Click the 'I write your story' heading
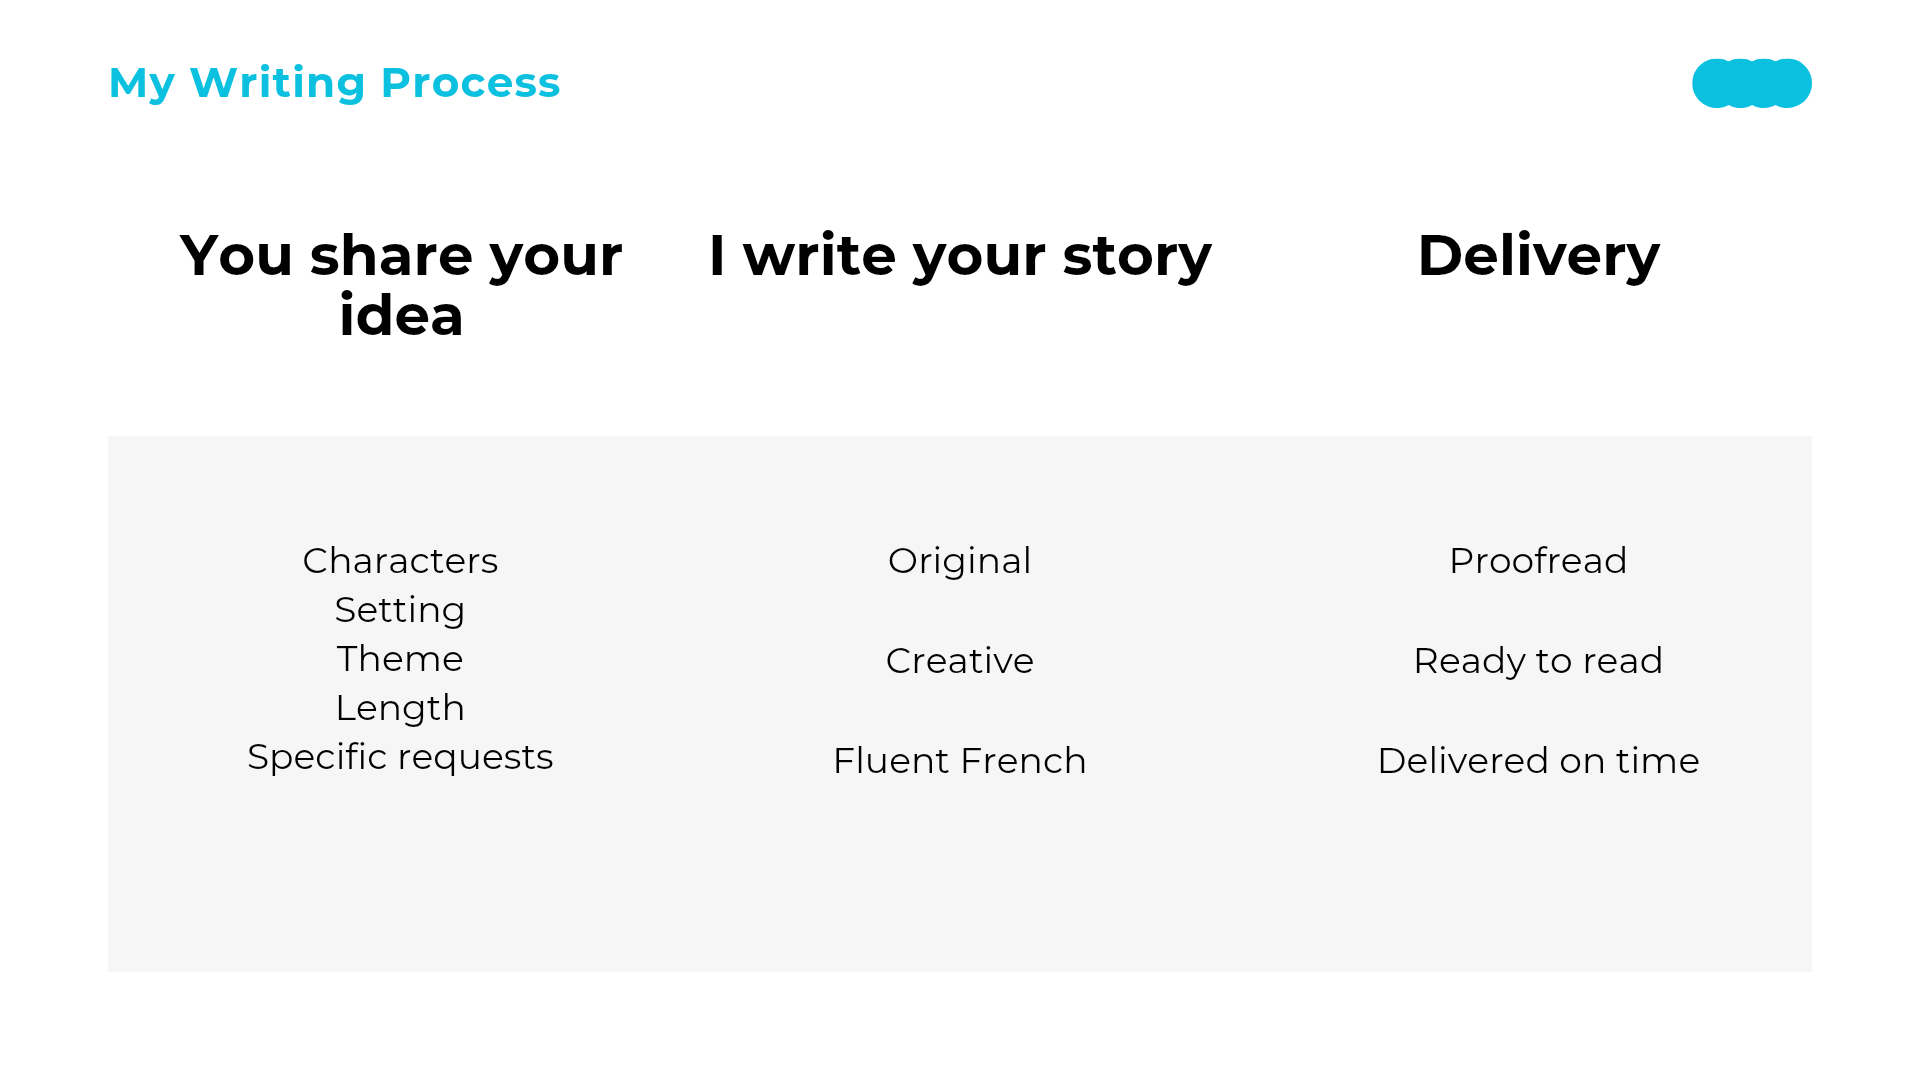 [960, 256]
